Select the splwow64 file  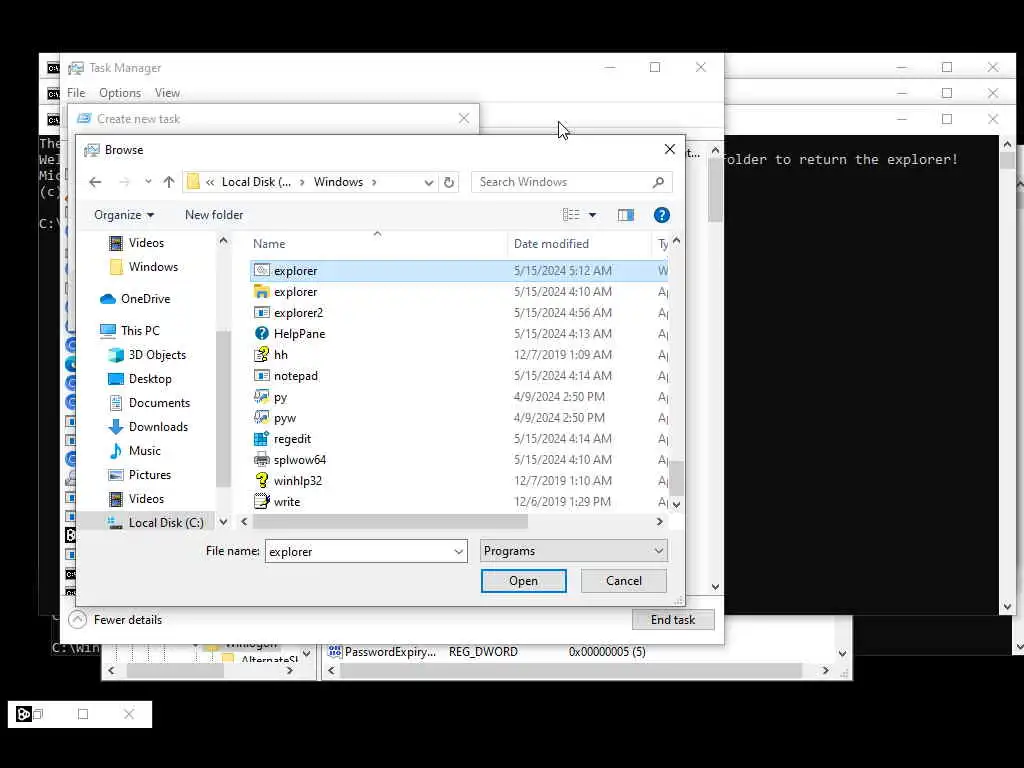(299, 460)
